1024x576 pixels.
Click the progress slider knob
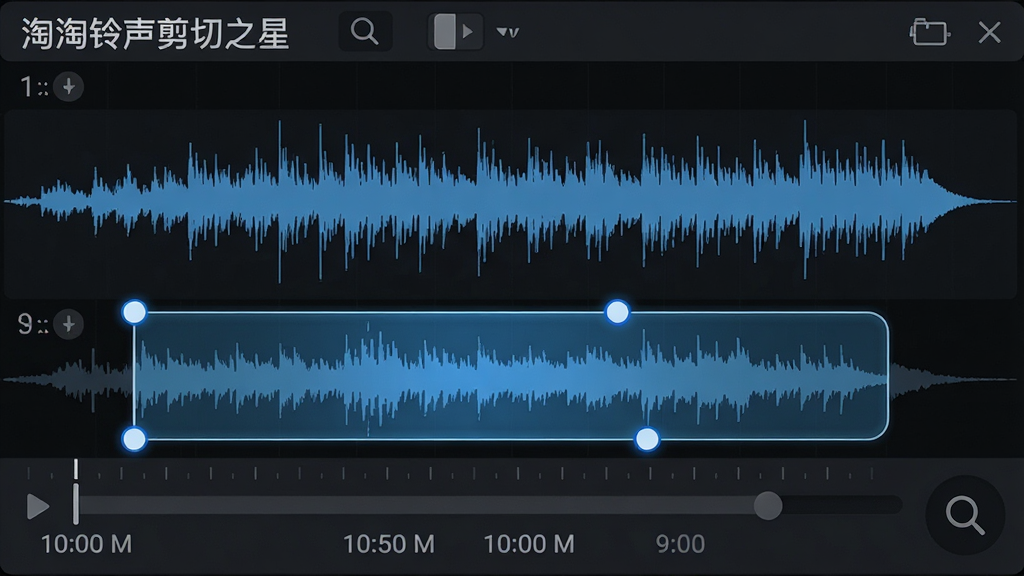(x=768, y=505)
